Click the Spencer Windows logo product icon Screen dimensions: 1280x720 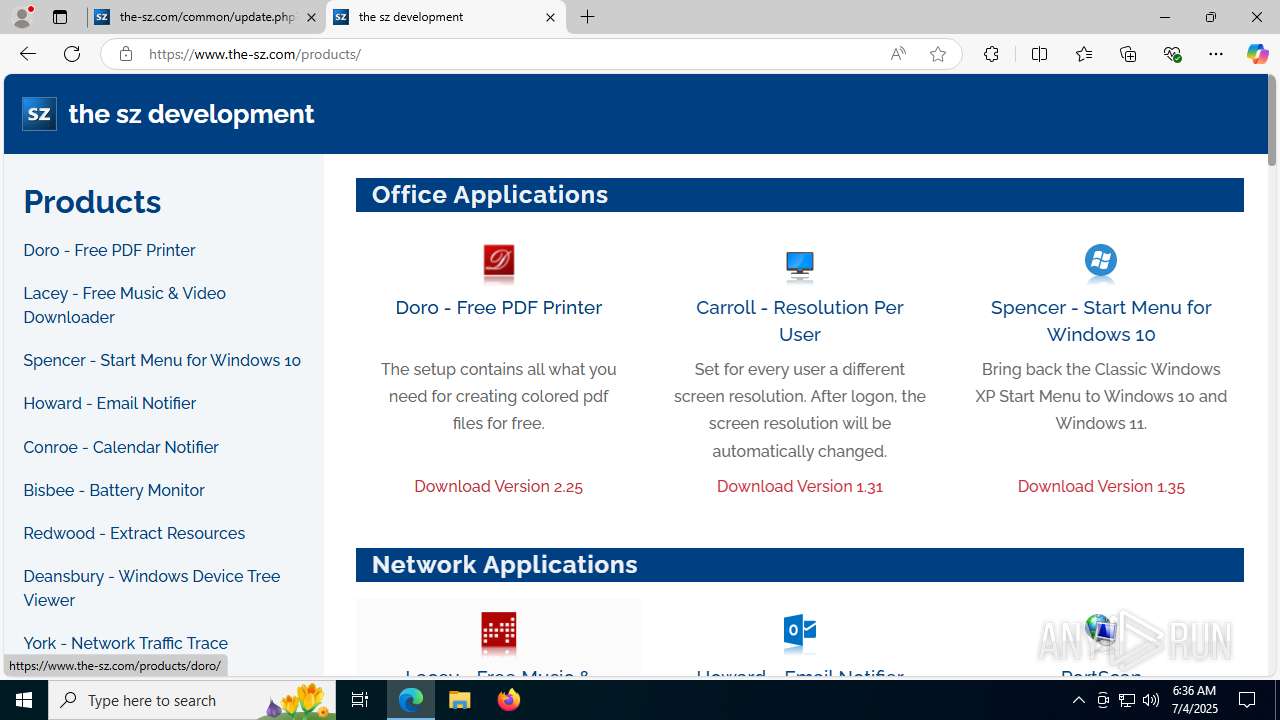pyautogui.click(x=1100, y=262)
